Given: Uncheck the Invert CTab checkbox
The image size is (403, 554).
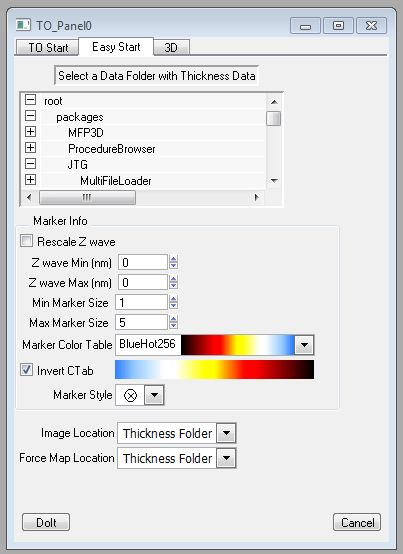Looking at the screenshot, I should tap(26, 370).
